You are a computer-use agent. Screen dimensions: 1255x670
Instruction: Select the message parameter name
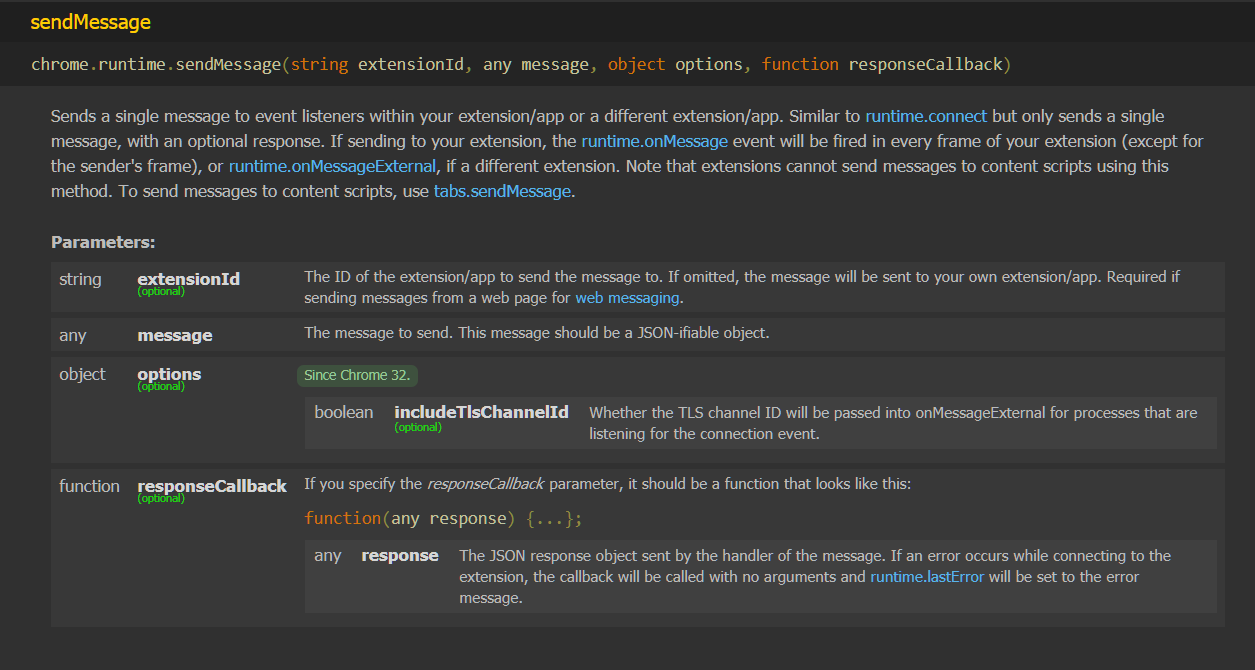[174, 334]
